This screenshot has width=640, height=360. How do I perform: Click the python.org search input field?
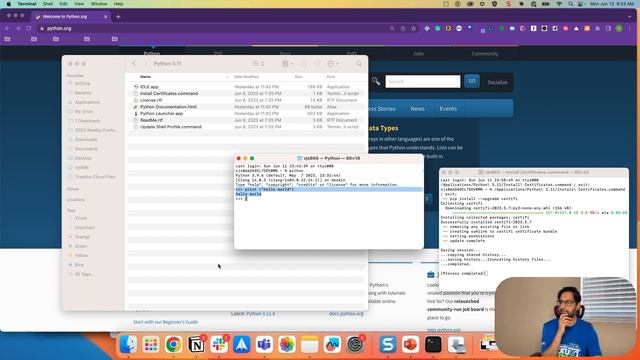click(422, 81)
